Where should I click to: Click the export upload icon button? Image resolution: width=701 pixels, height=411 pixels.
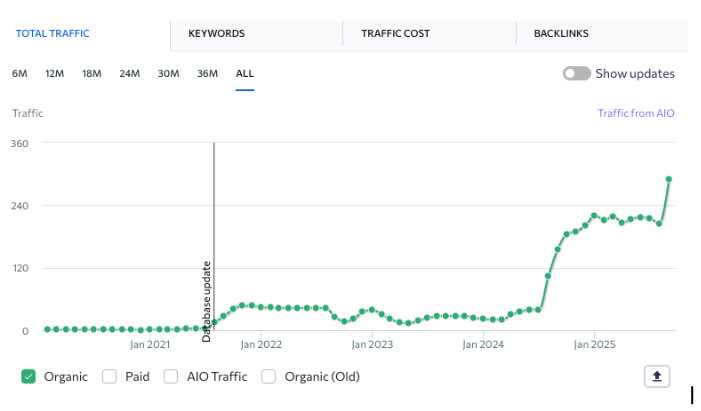click(656, 376)
